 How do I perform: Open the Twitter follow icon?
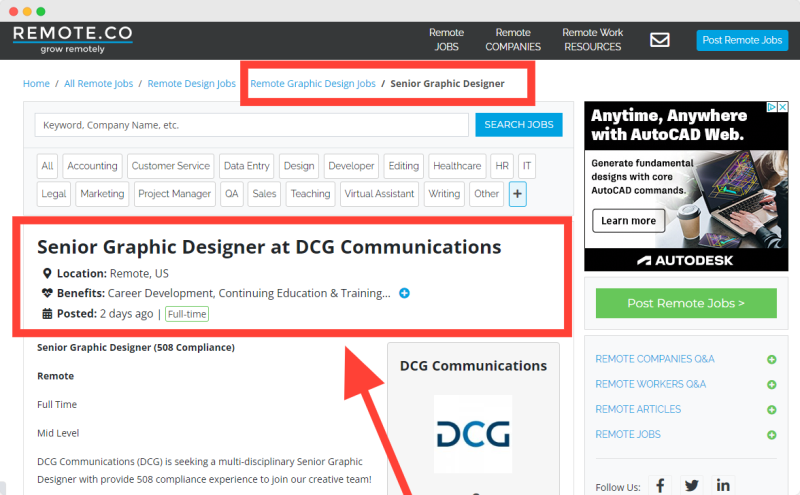point(691,485)
